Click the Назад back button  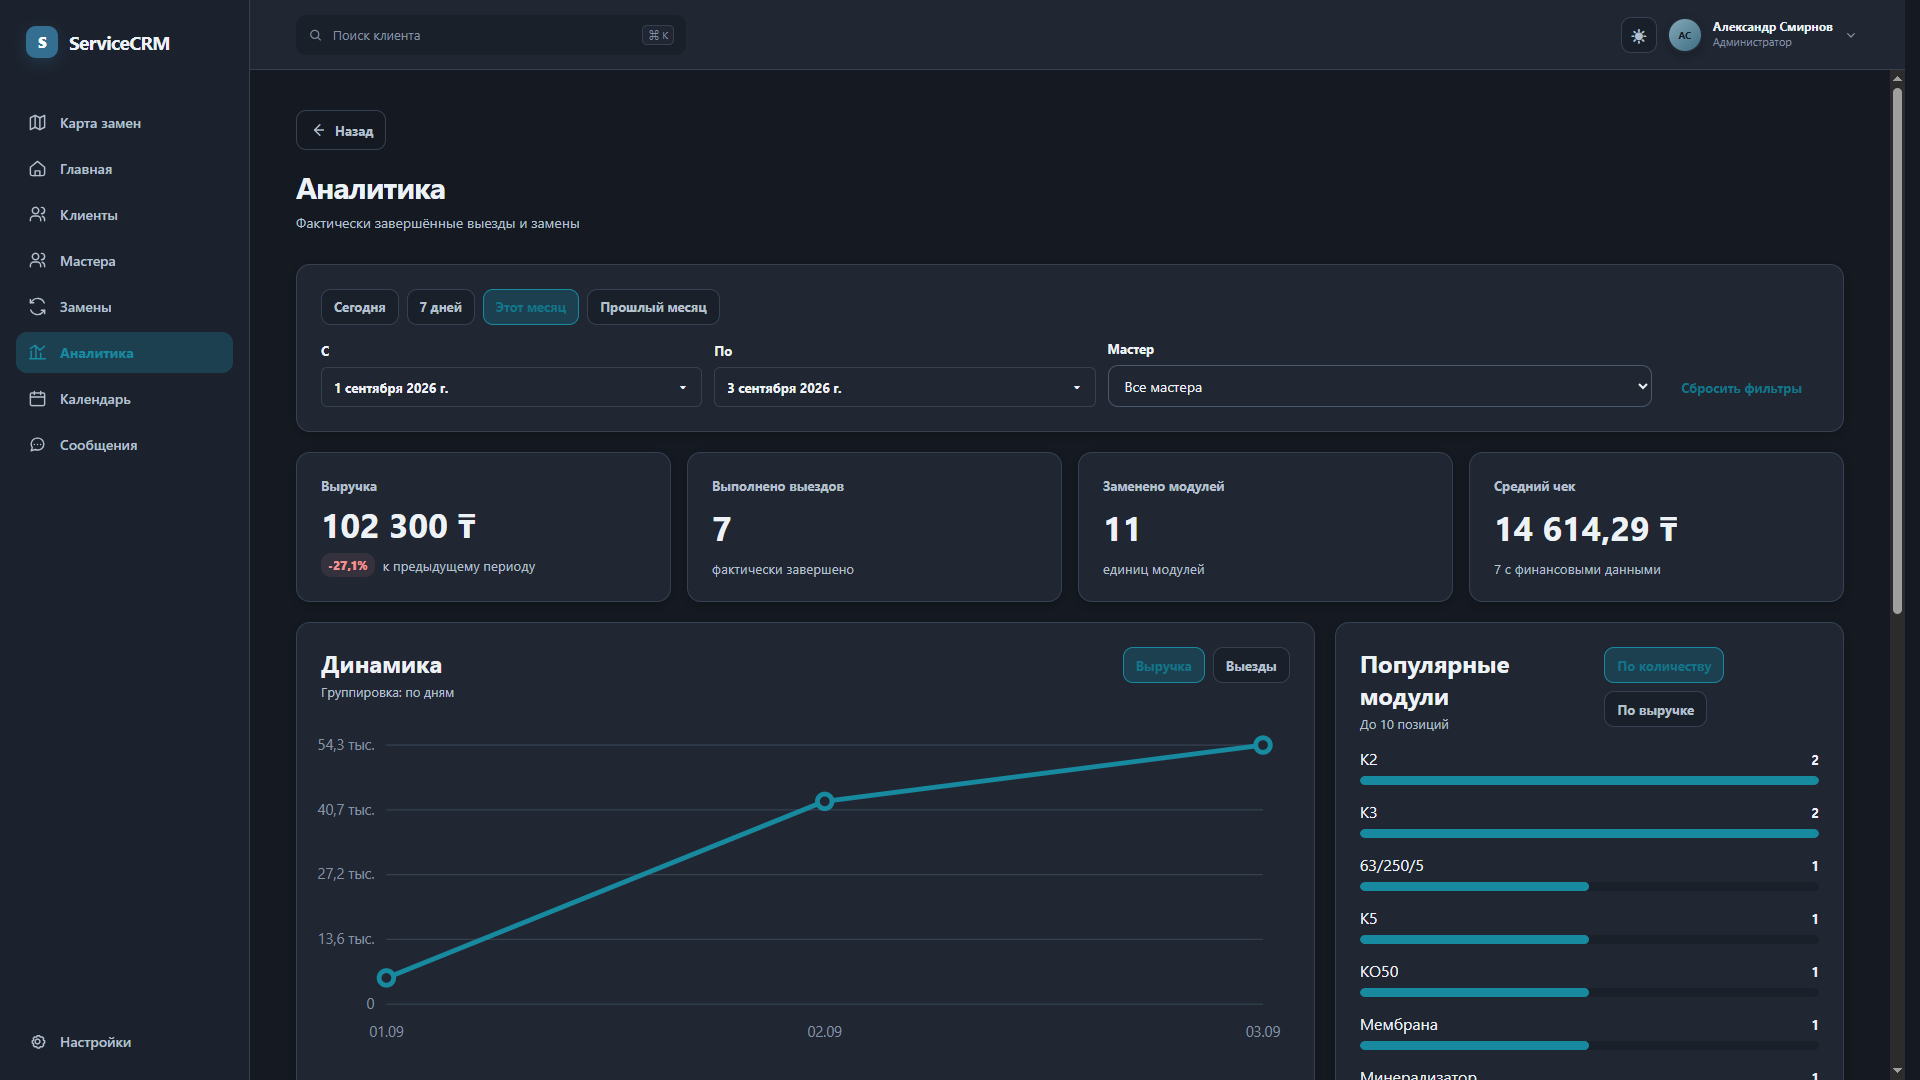pos(341,131)
